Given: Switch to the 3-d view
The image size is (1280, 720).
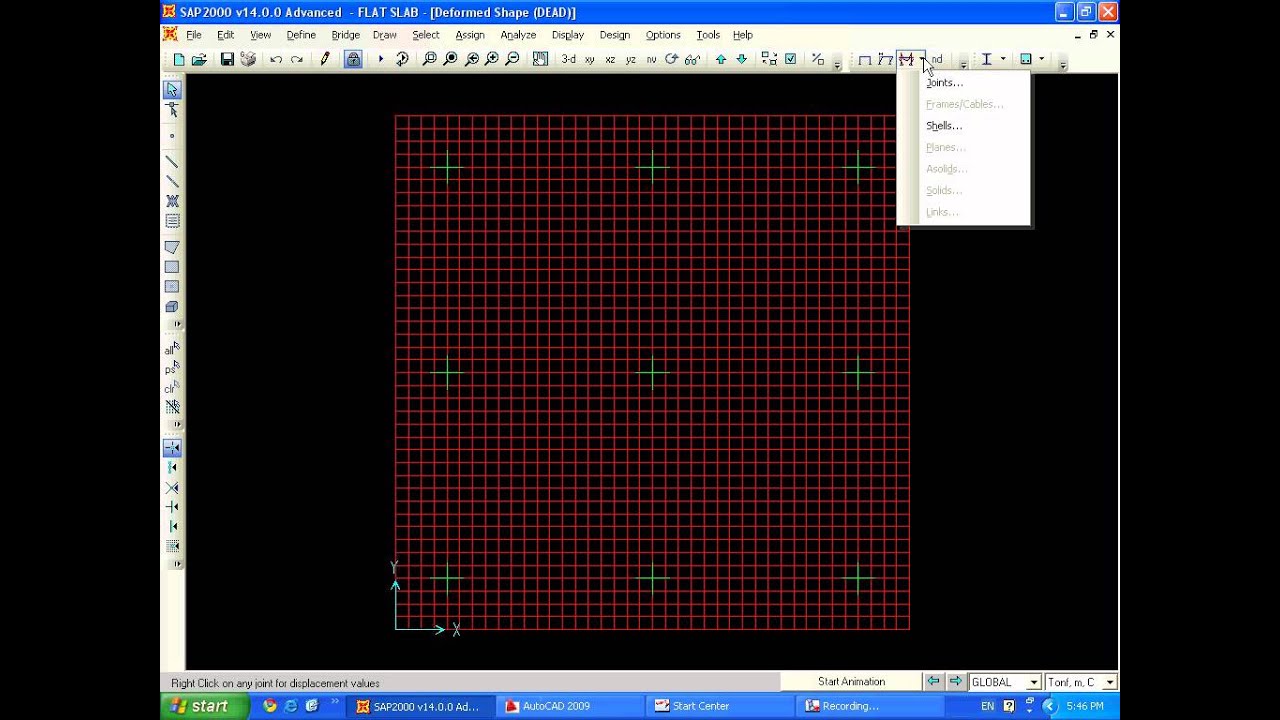Looking at the screenshot, I should pos(568,60).
